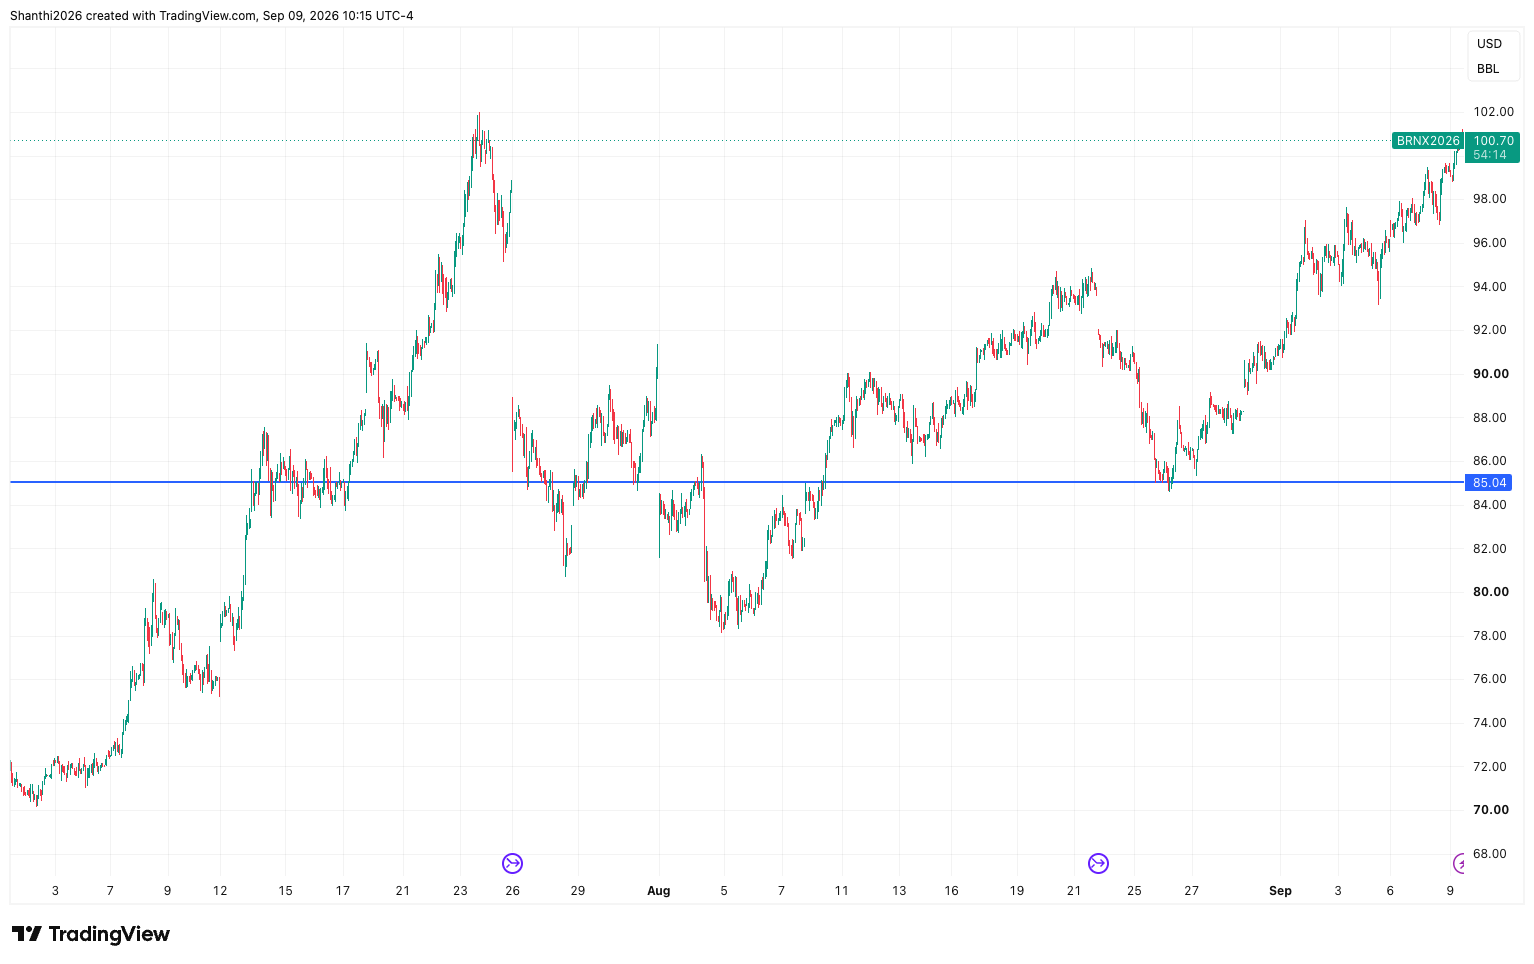Viewport: 1534px width, 964px height.
Task: Click the rollover marker between dates 21 and 25
Action: tap(1098, 863)
